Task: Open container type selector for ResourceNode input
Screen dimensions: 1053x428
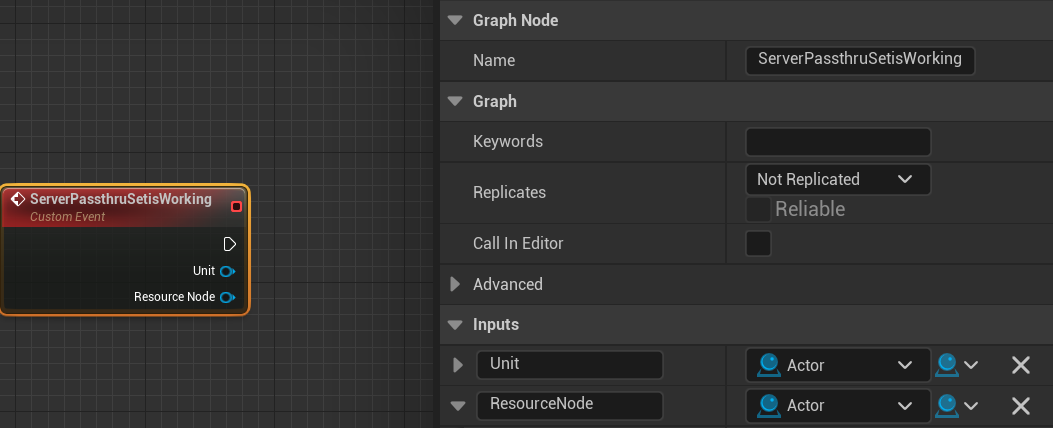Action: pos(956,405)
